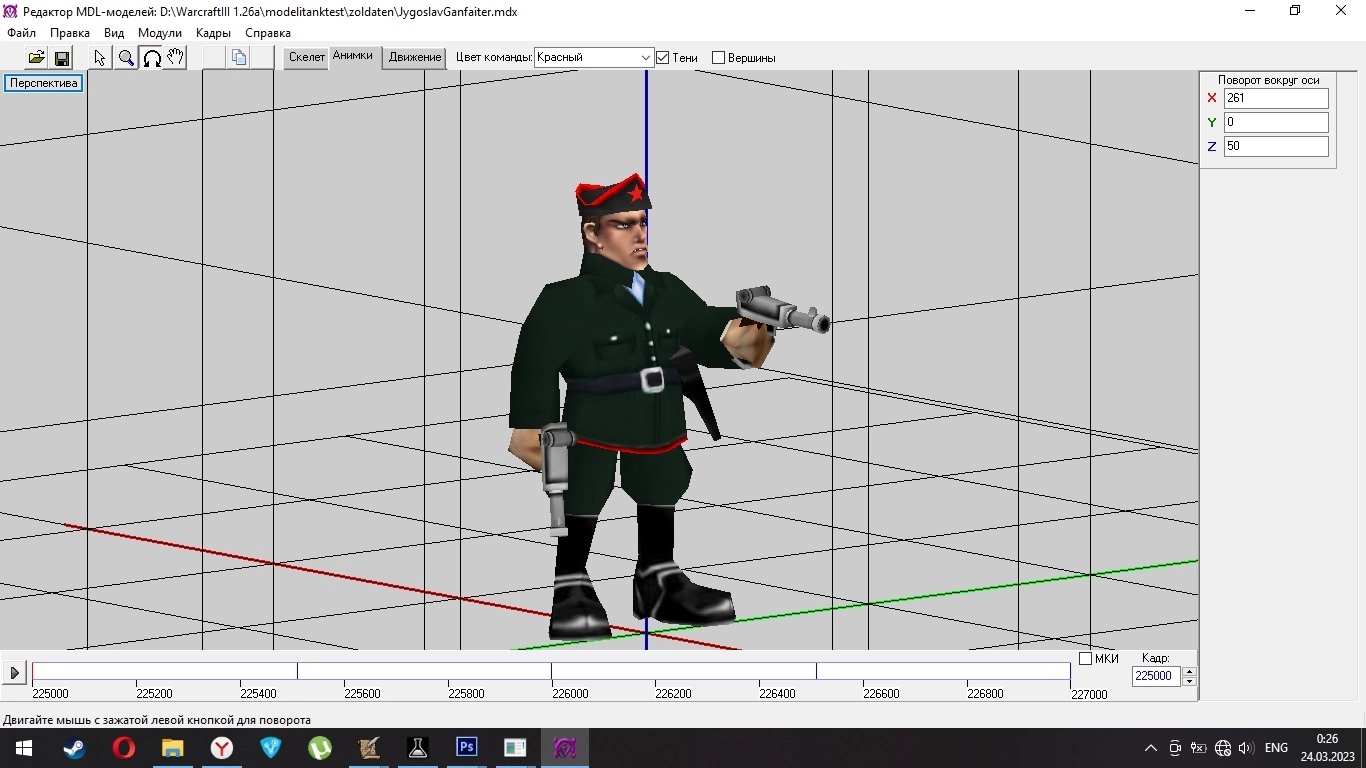The width and height of the screenshot is (1366, 768).
Task: Launch Opera browser from the taskbar
Action: [124, 748]
